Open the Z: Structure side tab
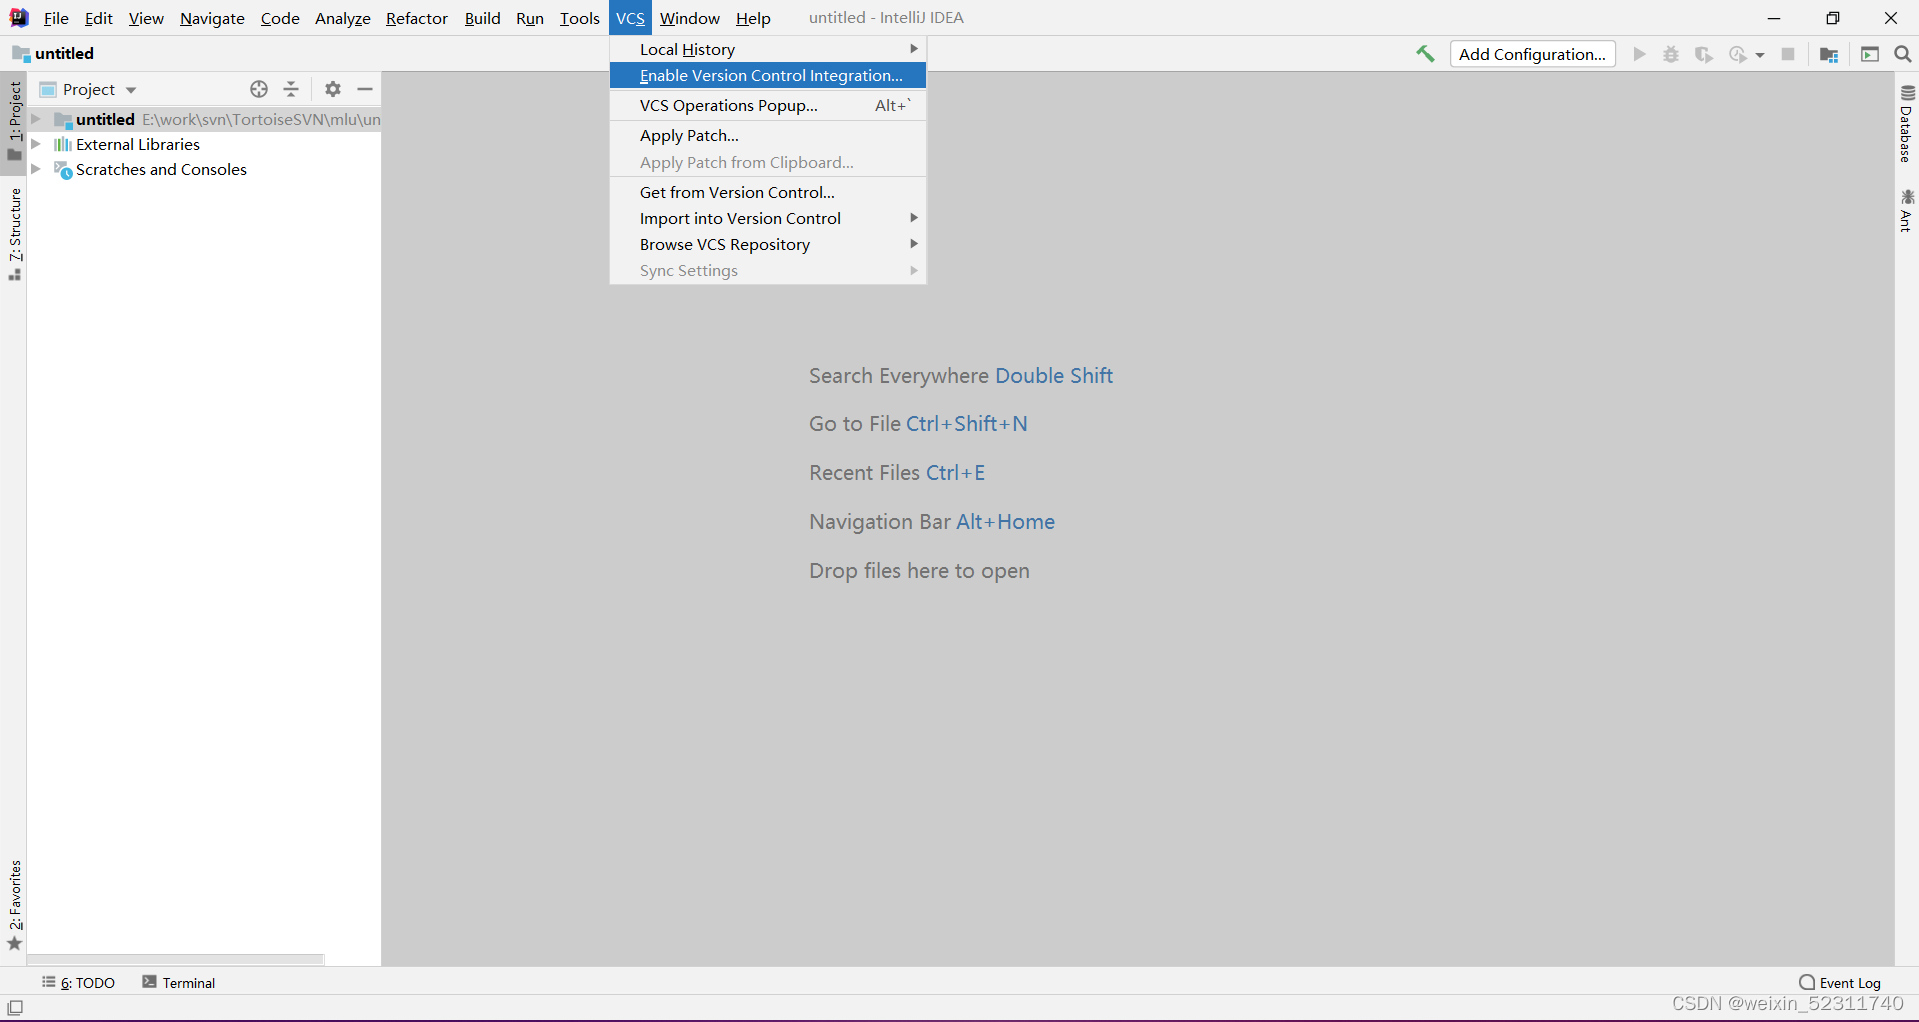 (14, 234)
